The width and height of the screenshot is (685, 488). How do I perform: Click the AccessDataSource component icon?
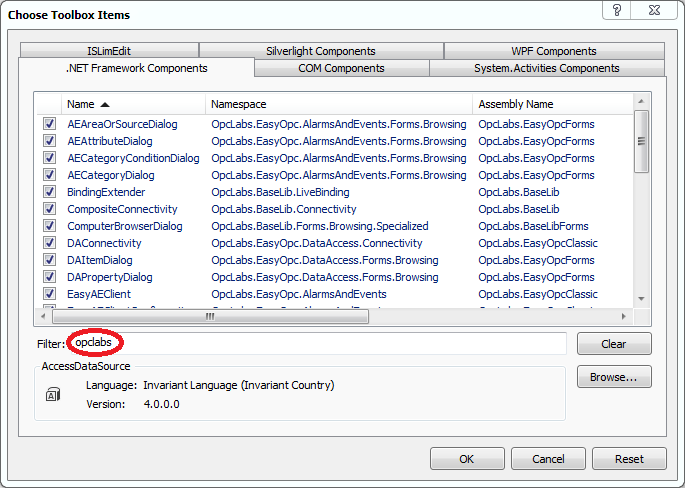53,395
